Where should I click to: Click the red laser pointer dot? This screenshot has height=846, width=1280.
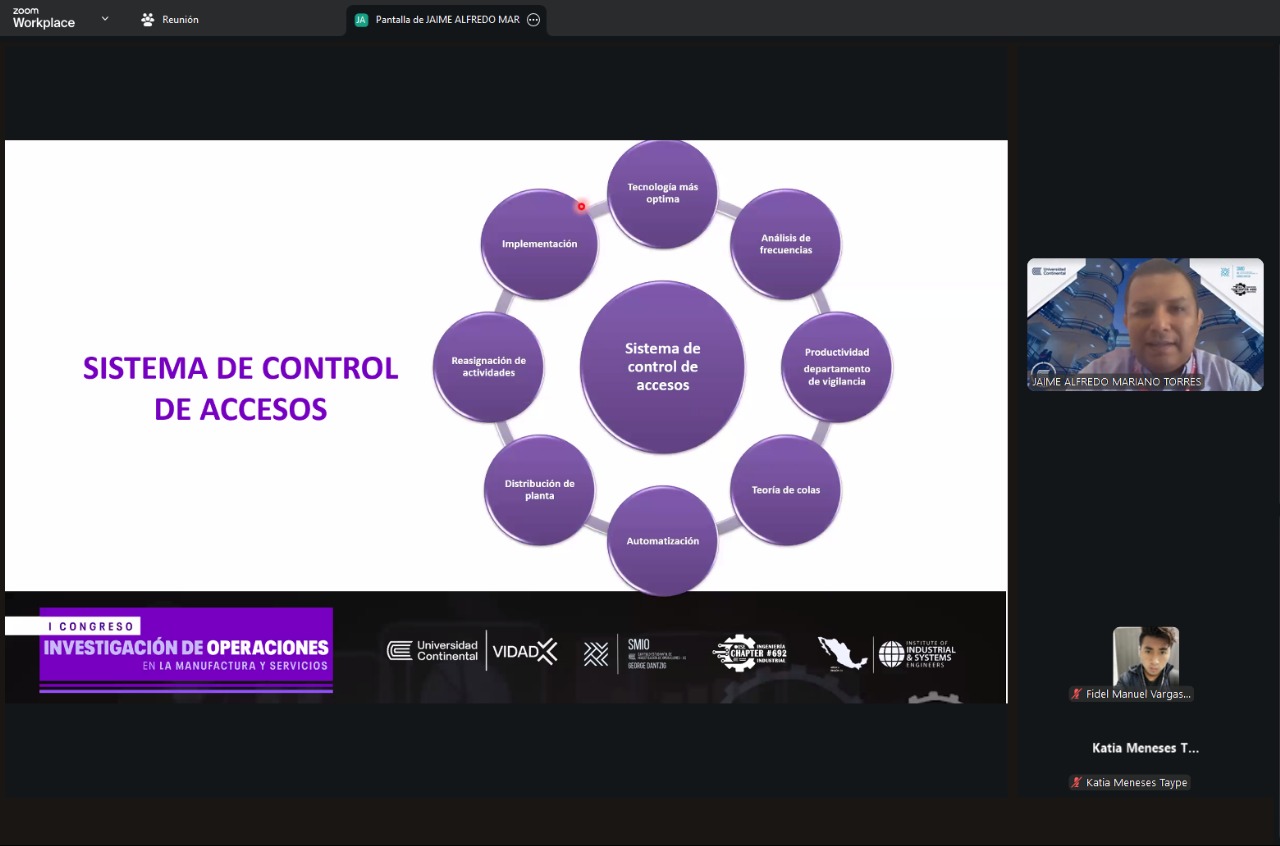pyautogui.click(x=581, y=207)
